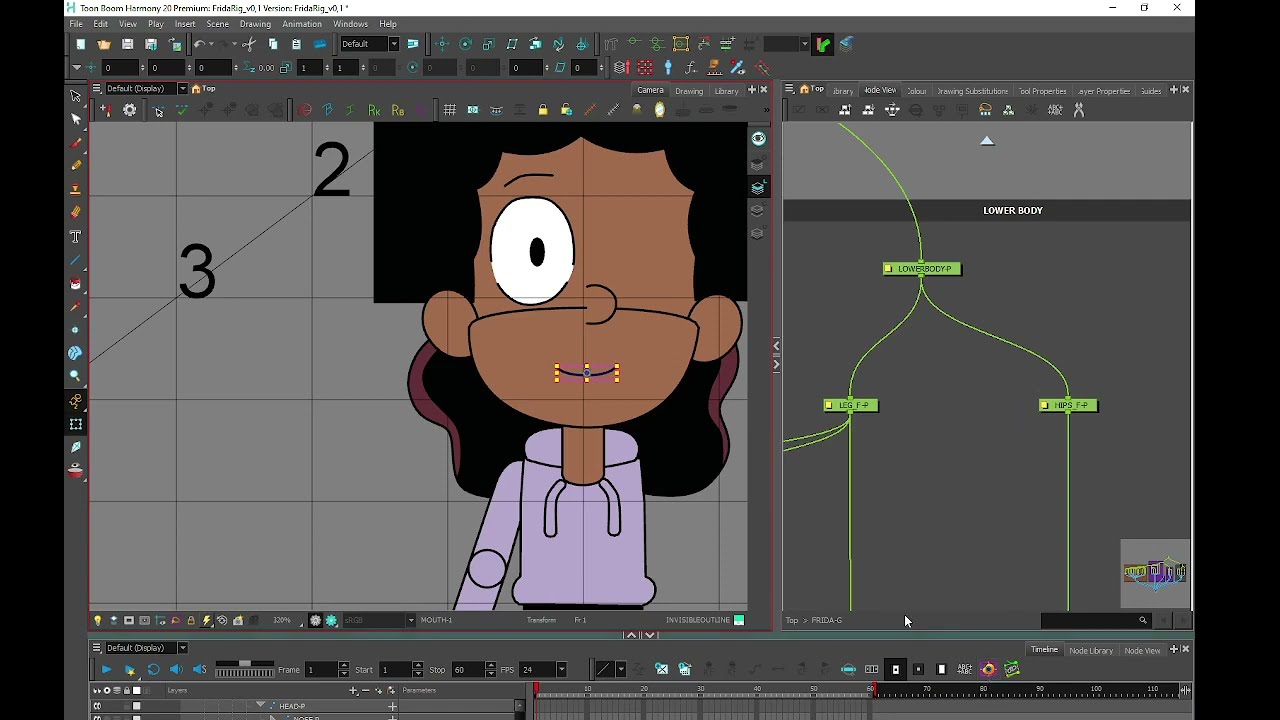Viewport: 1280px width, 720px height.
Task: Click the Paste clipboard icon
Action: (x=296, y=44)
